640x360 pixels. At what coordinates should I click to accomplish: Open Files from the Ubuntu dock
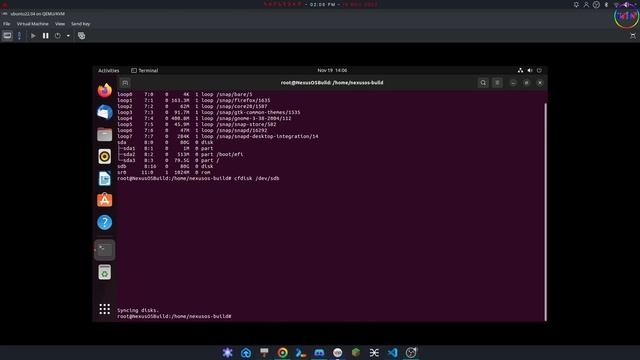[104, 134]
